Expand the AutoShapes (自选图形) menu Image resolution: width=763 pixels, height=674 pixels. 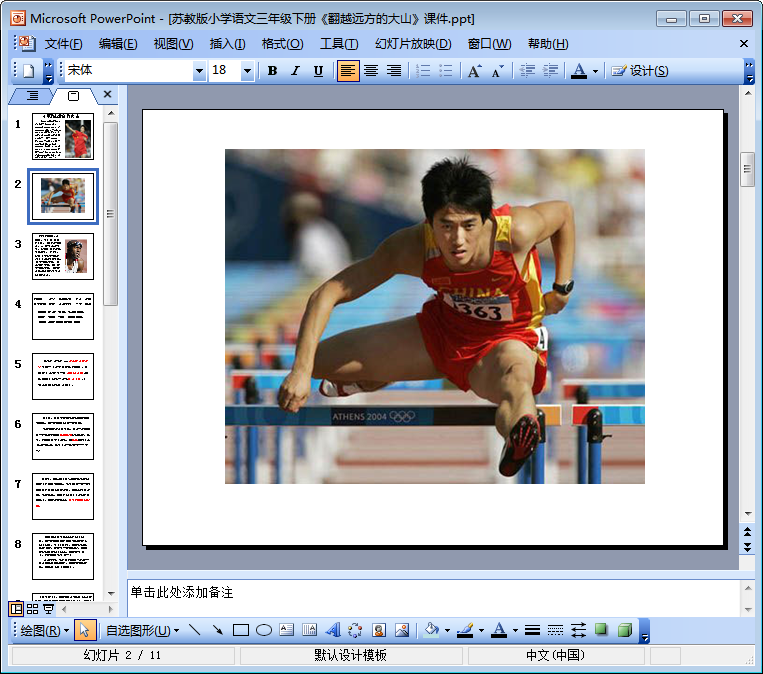point(142,630)
